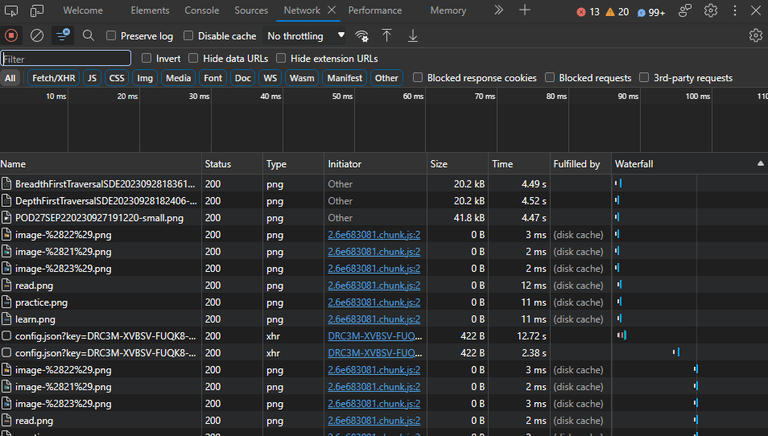
Task: Open network conditions wifi icon
Action: tap(362, 36)
